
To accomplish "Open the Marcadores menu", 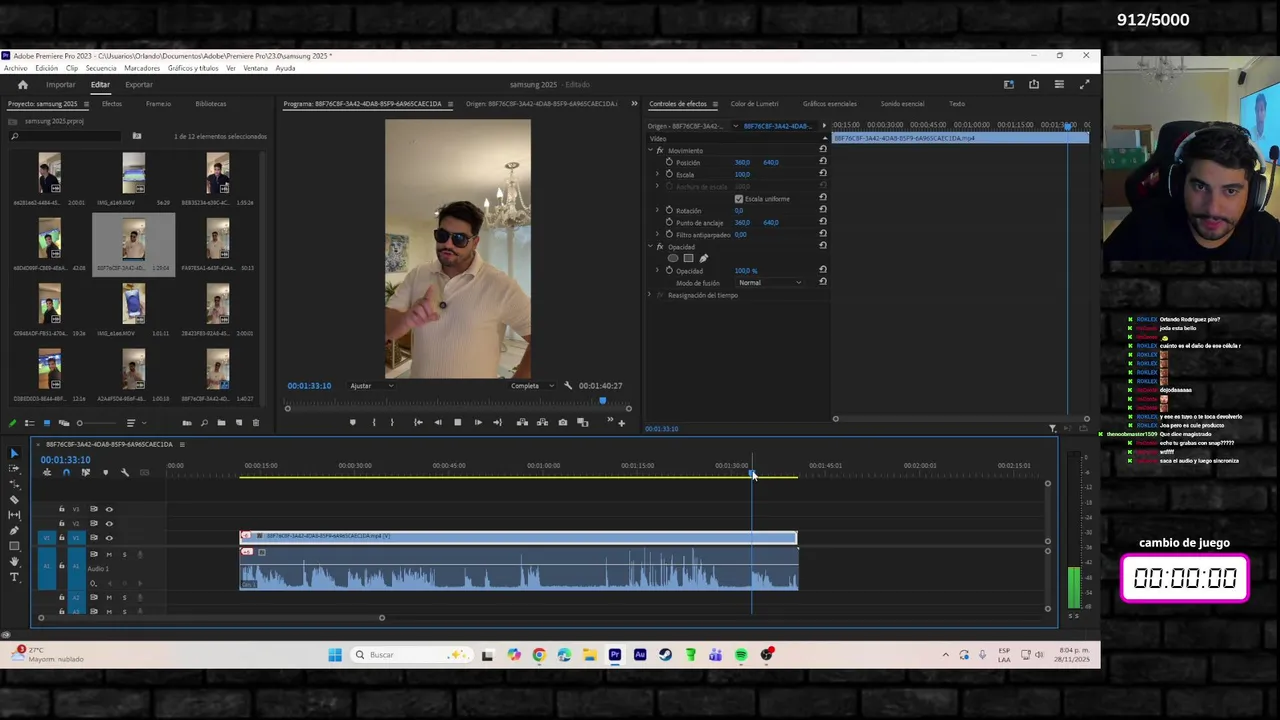I will pos(142,68).
